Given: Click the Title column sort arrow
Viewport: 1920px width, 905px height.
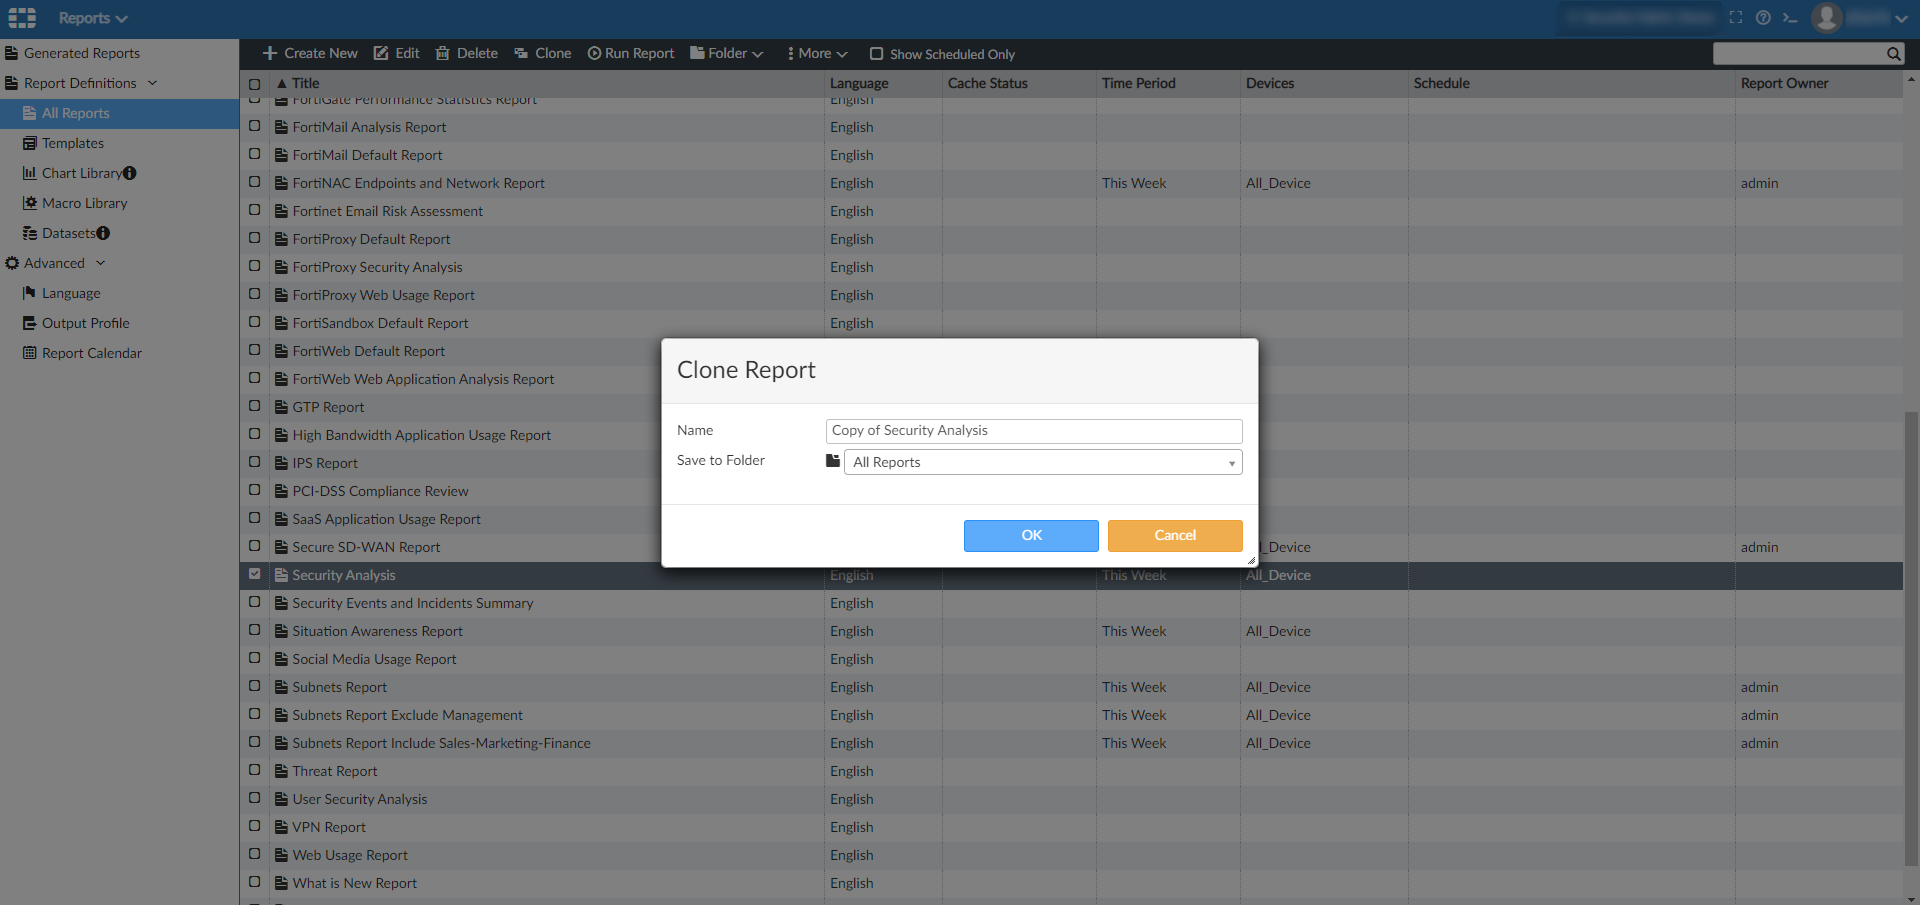Looking at the screenshot, I should coord(282,84).
